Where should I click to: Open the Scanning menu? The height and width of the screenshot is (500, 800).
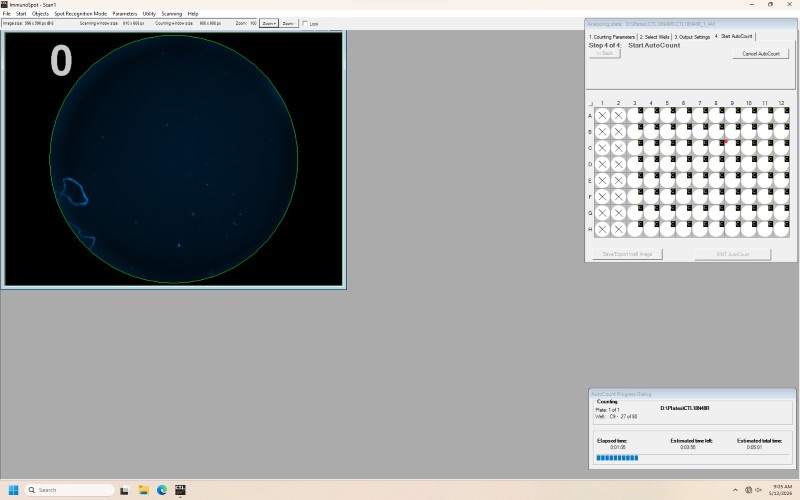point(171,14)
